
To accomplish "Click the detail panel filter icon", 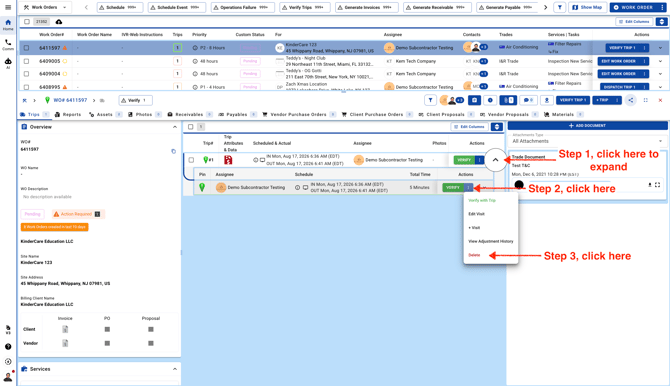I will tap(430, 100).
